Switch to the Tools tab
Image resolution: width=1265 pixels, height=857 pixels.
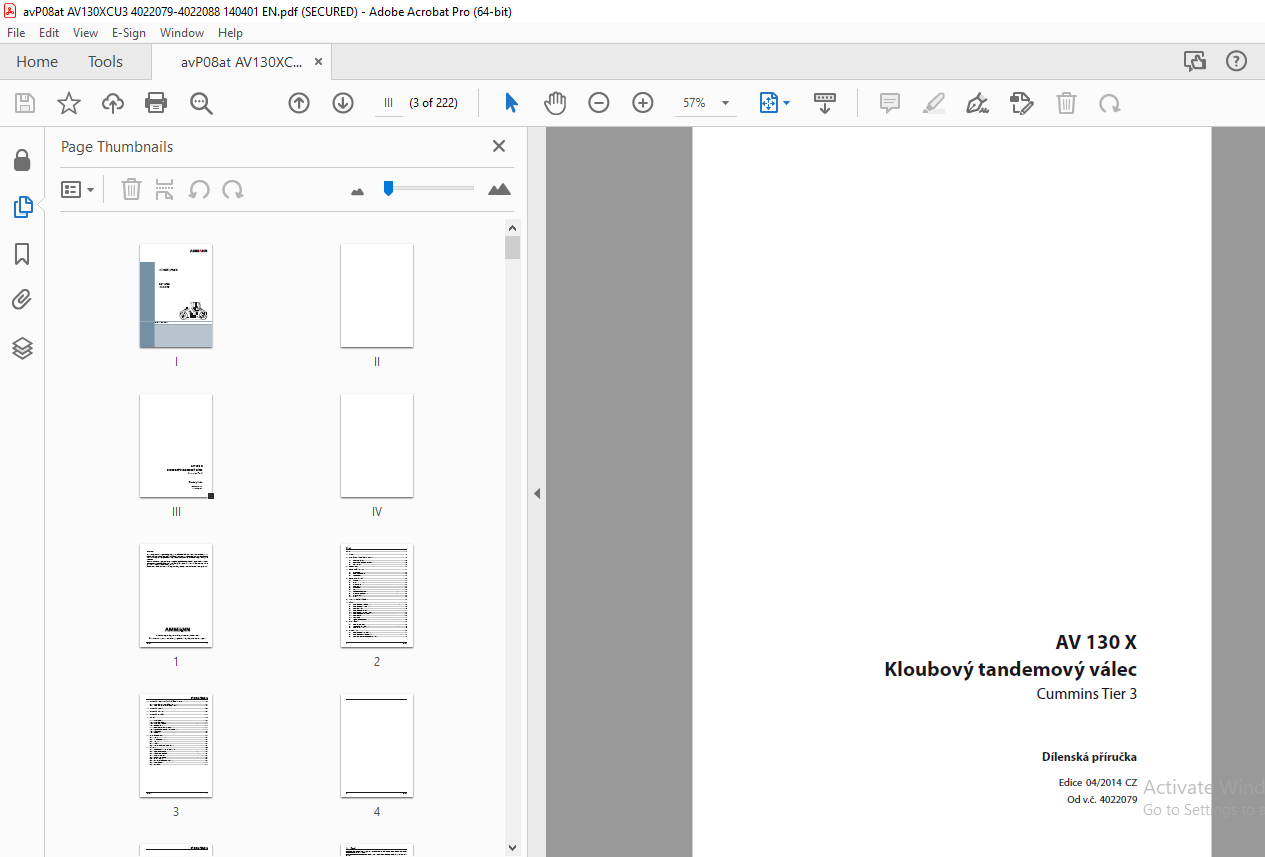click(x=105, y=62)
